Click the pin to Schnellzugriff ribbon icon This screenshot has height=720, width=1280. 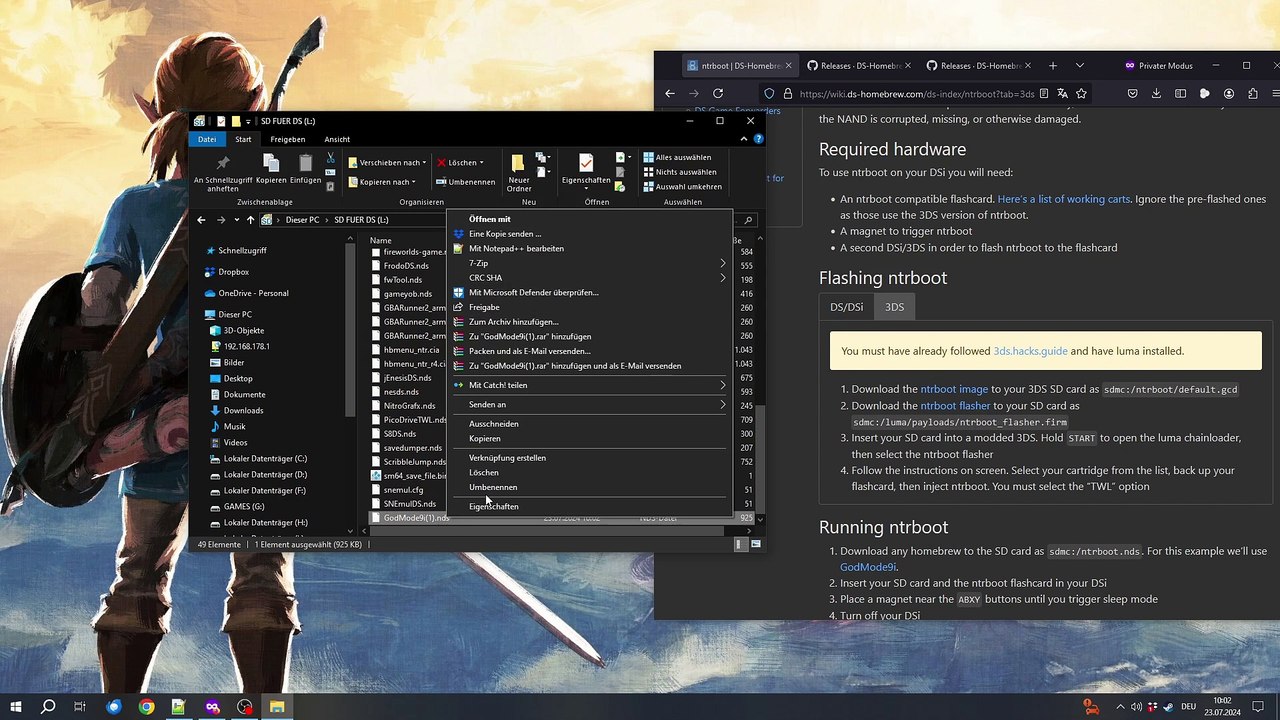click(x=222, y=163)
